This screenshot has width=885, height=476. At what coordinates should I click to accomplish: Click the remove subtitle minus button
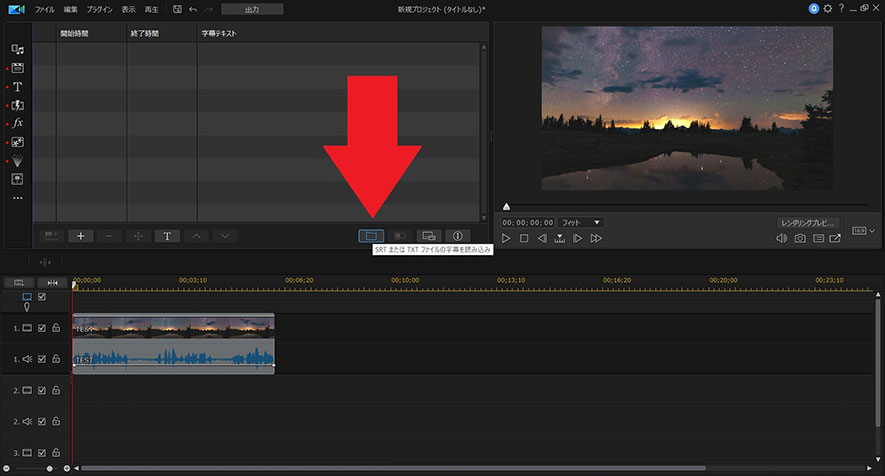click(x=109, y=236)
